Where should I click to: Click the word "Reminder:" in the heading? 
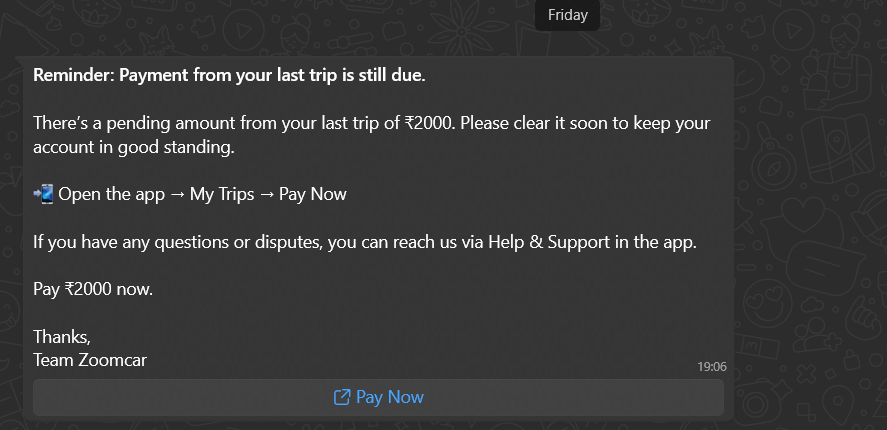coord(70,75)
